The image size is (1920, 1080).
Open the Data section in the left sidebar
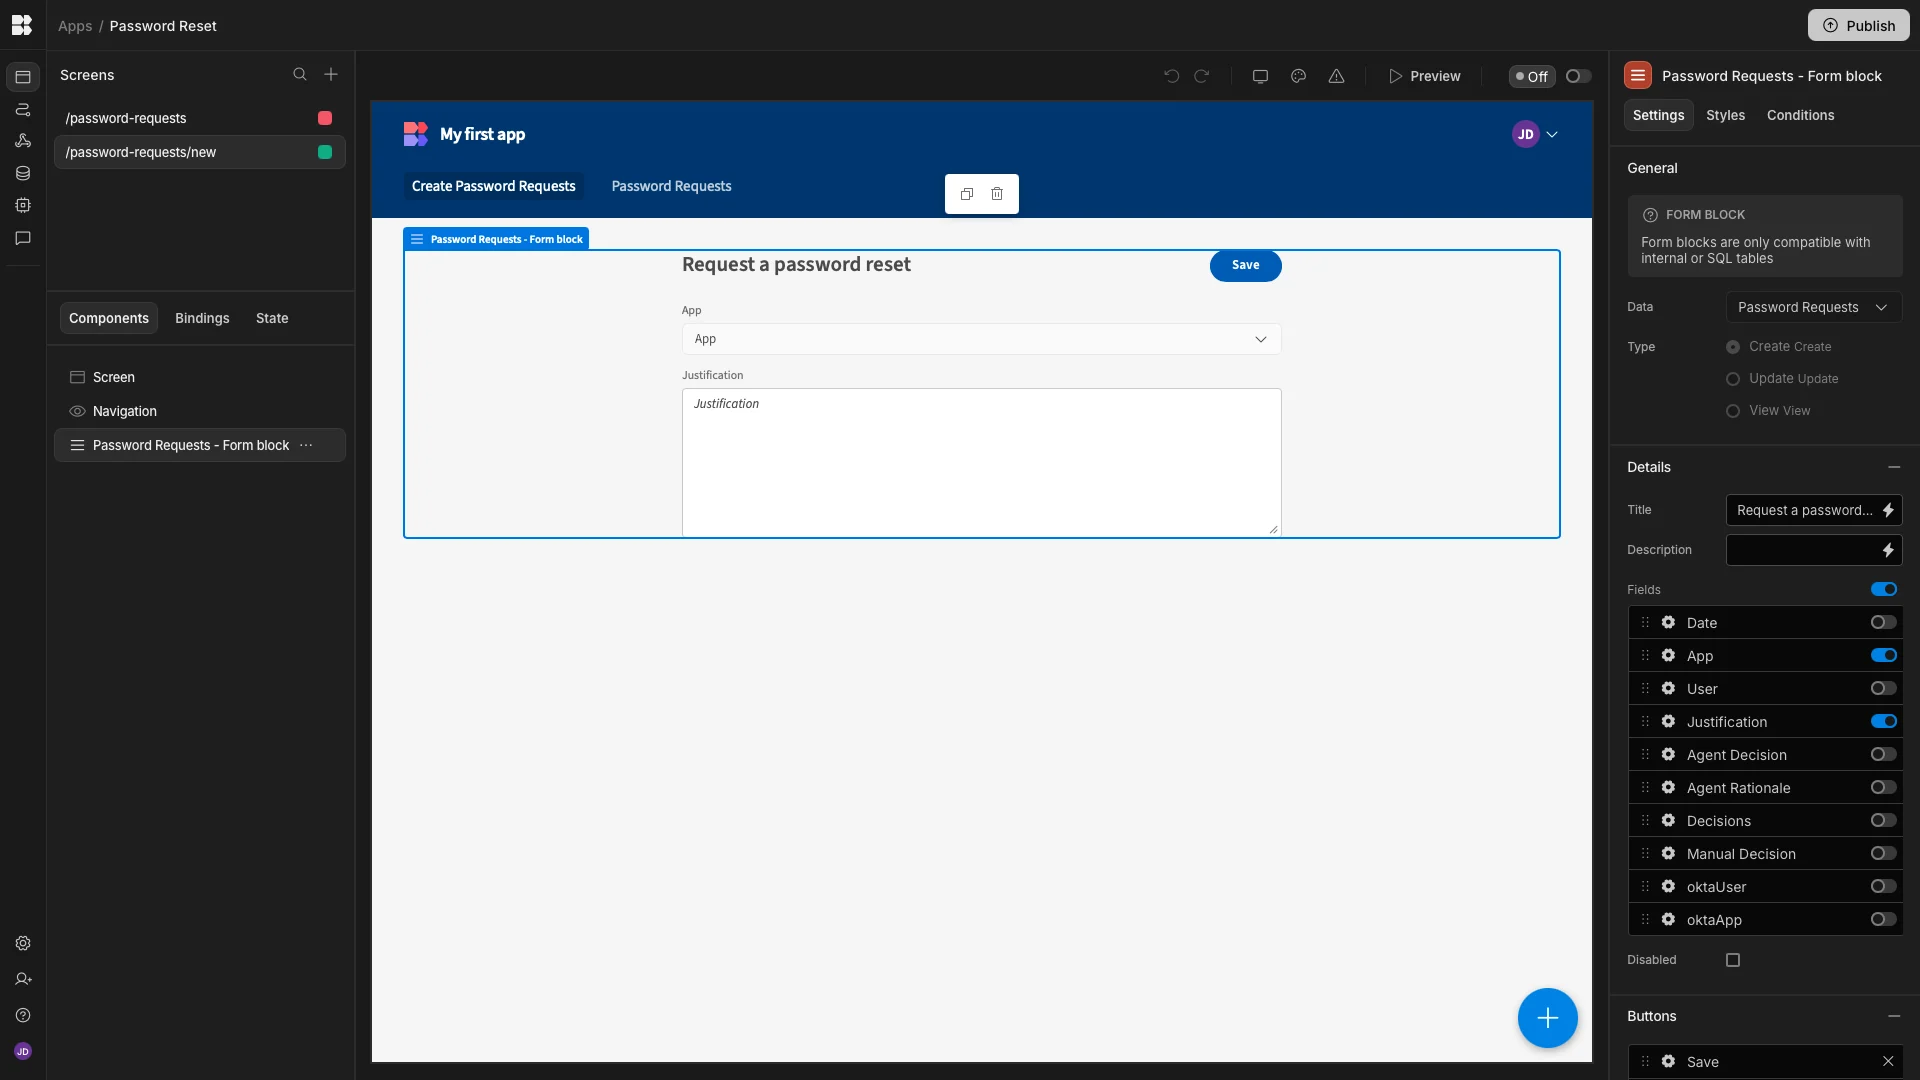(x=22, y=173)
